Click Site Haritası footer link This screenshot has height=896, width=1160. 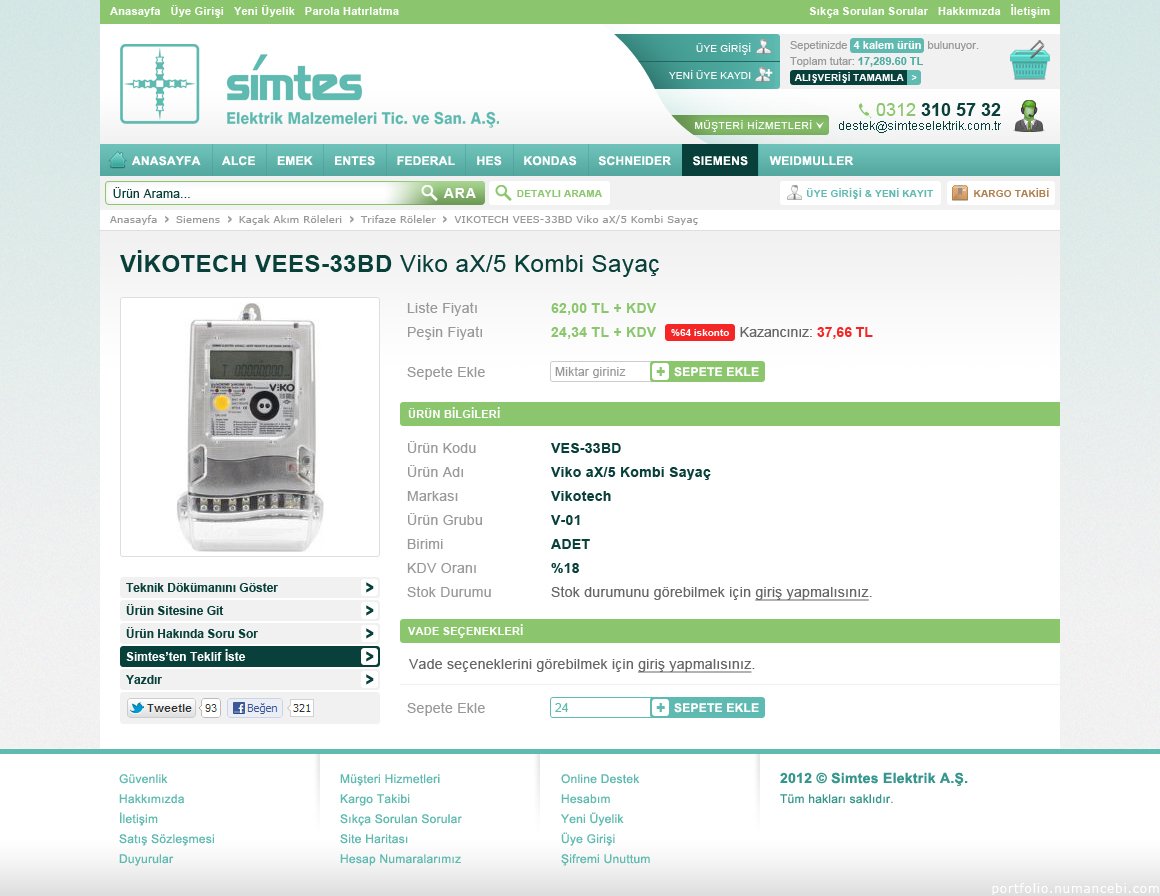click(374, 839)
